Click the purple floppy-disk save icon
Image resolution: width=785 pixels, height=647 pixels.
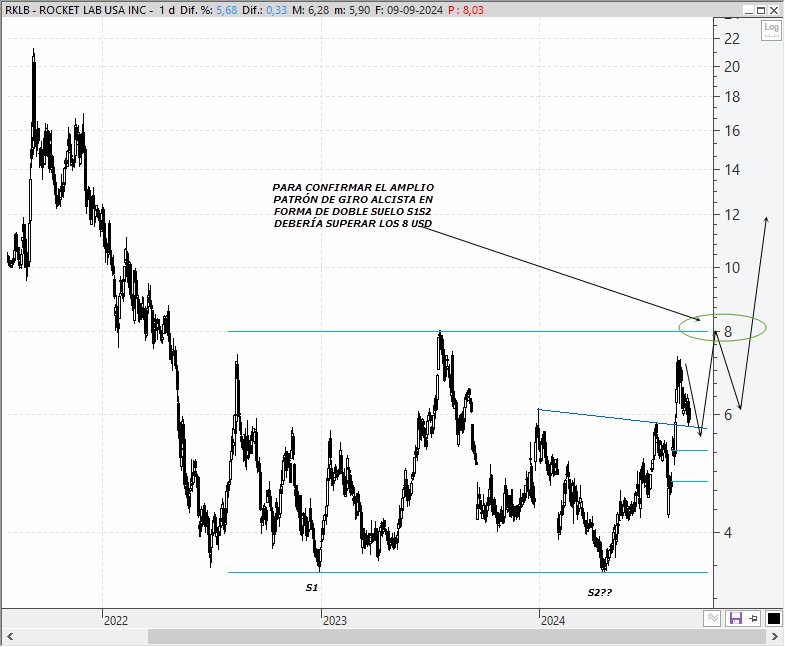(x=735, y=618)
